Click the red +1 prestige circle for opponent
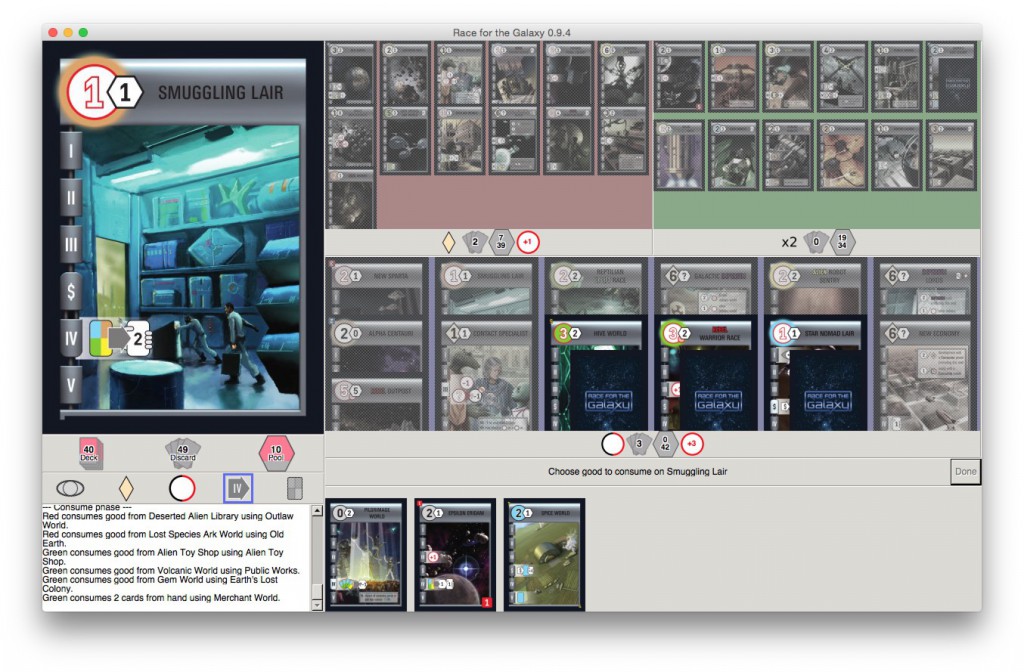This screenshot has width=1024, height=672. pos(528,242)
